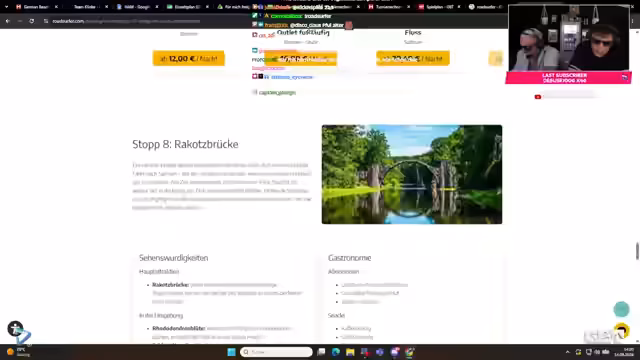Click the Windows Start button
The image size is (640, 360).
coord(231,352)
